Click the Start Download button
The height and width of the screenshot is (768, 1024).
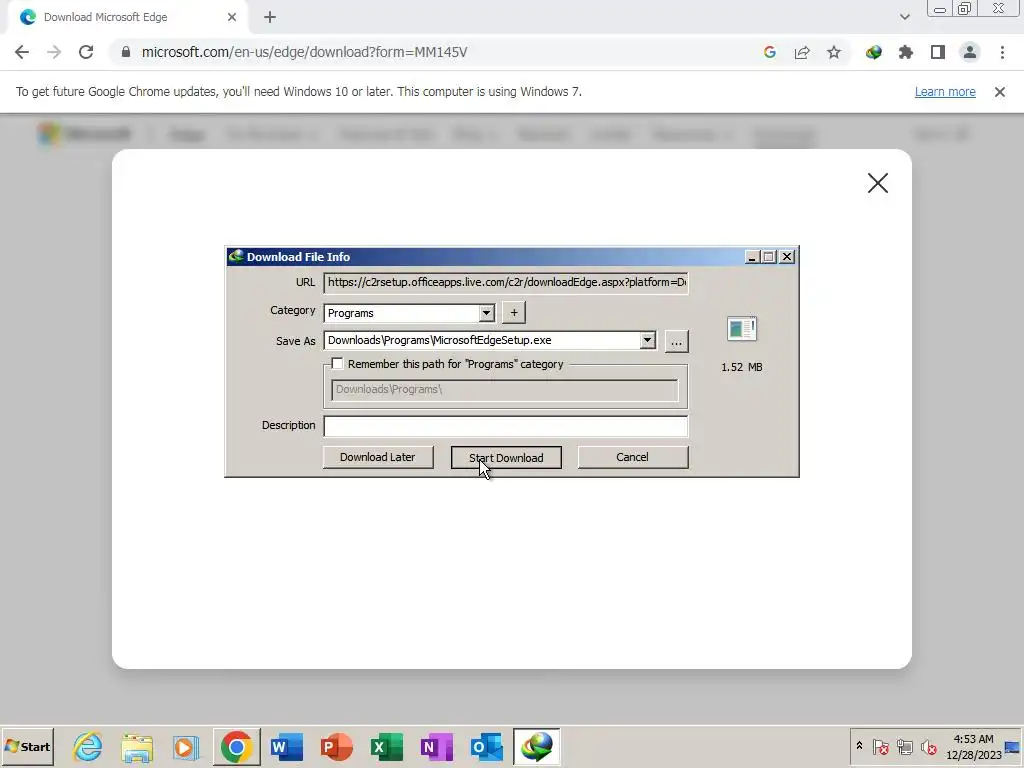(x=506, y=457)
